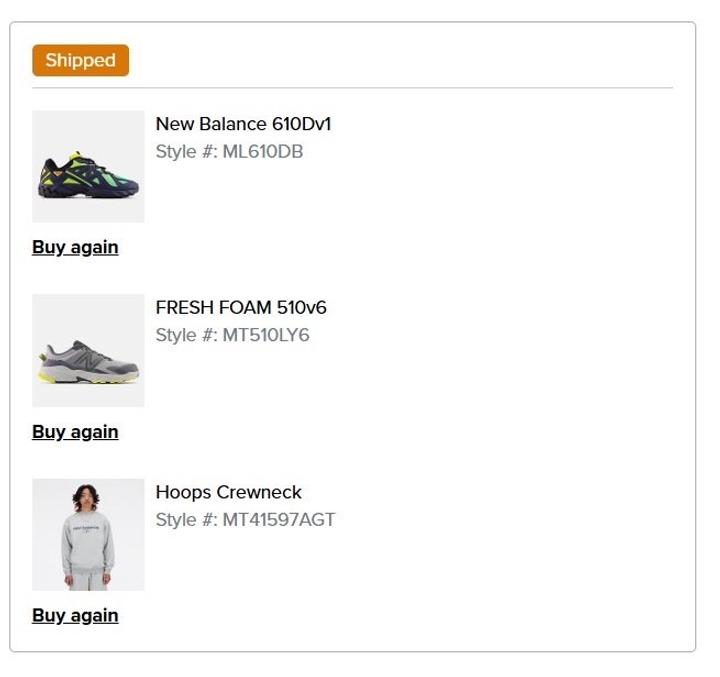The width and height of the screenshot is (720, 677).
Task: Select the style code MT510LY6
Action: pos(266,335)
